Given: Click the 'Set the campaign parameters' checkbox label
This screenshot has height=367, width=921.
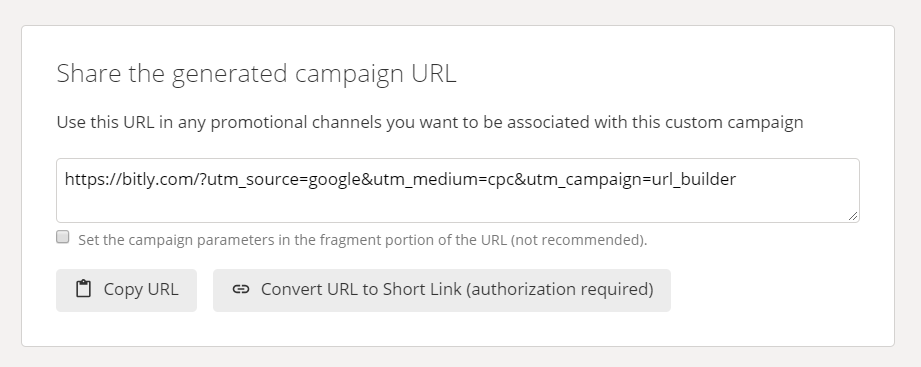Looking at the screenshot, I should tap(362, 240).
